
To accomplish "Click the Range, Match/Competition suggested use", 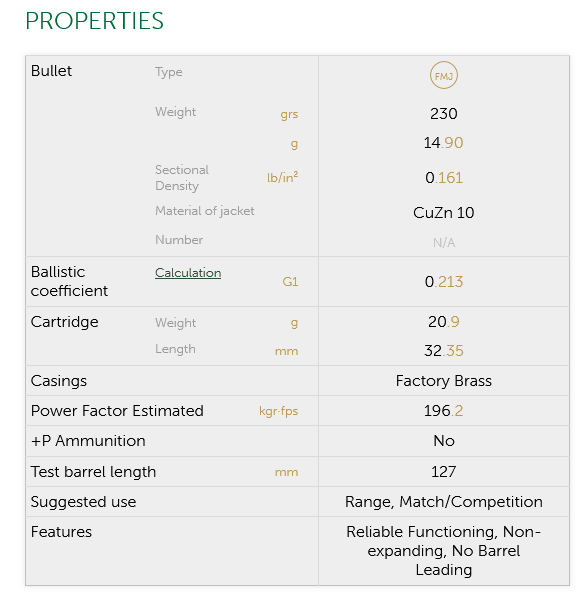I will click(x=444, y=502).
